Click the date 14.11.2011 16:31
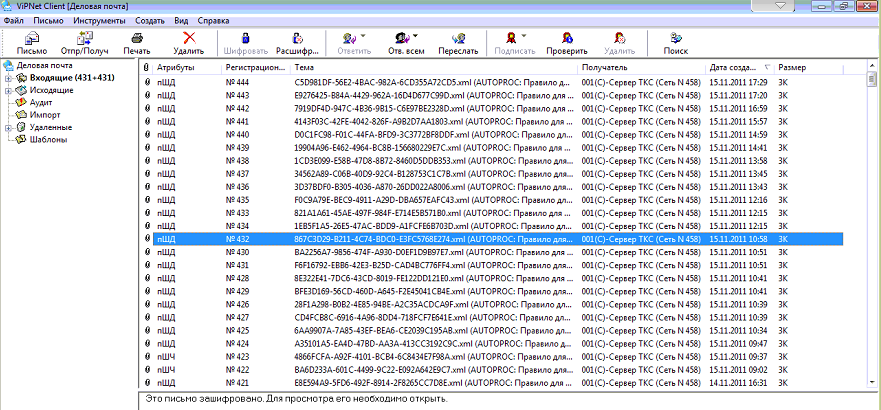 point(738,382)
